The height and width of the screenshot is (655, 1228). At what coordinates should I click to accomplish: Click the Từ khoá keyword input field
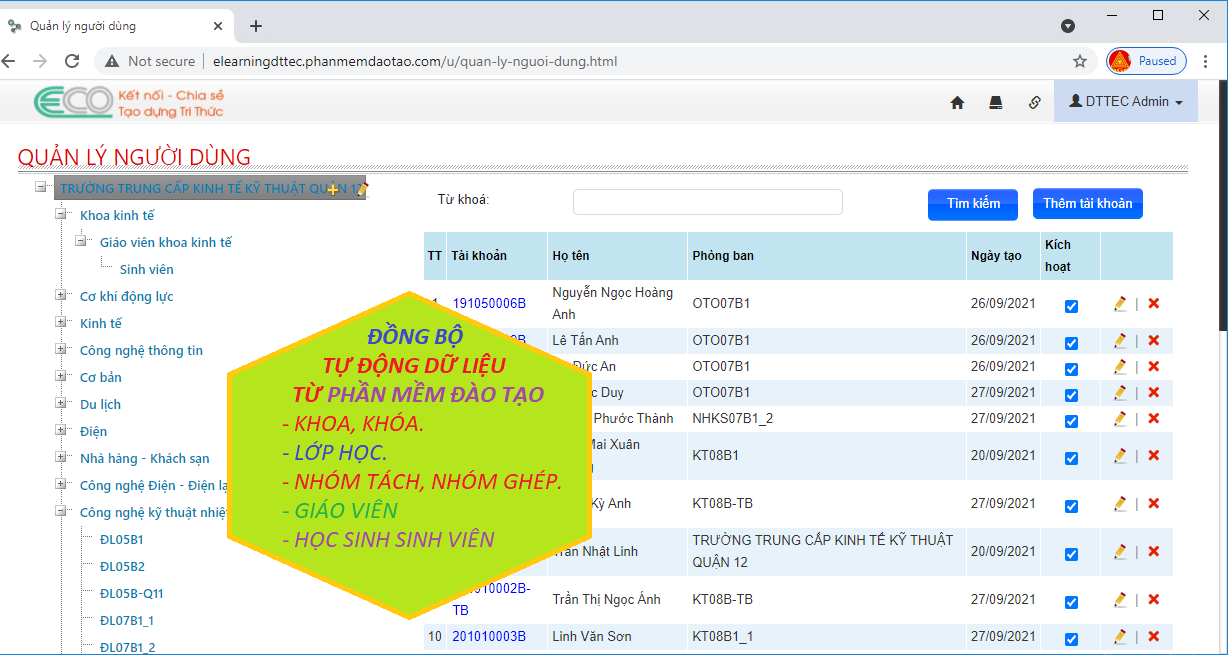(x=707, y=202)
